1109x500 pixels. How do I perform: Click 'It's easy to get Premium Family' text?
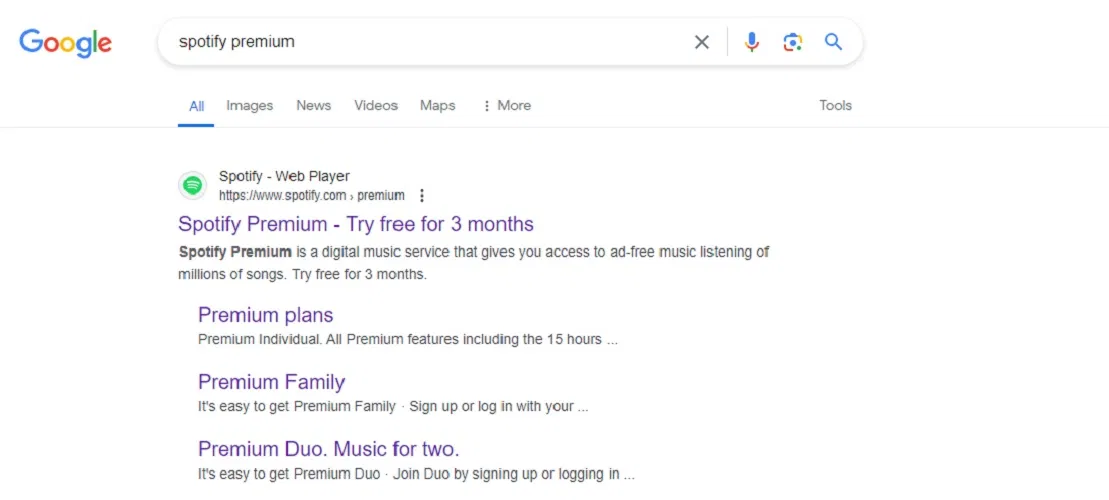coord(393,407)
